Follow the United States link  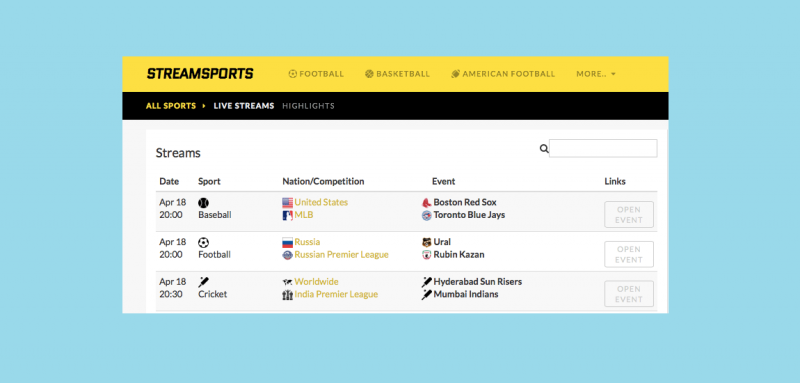coord(321,202)
